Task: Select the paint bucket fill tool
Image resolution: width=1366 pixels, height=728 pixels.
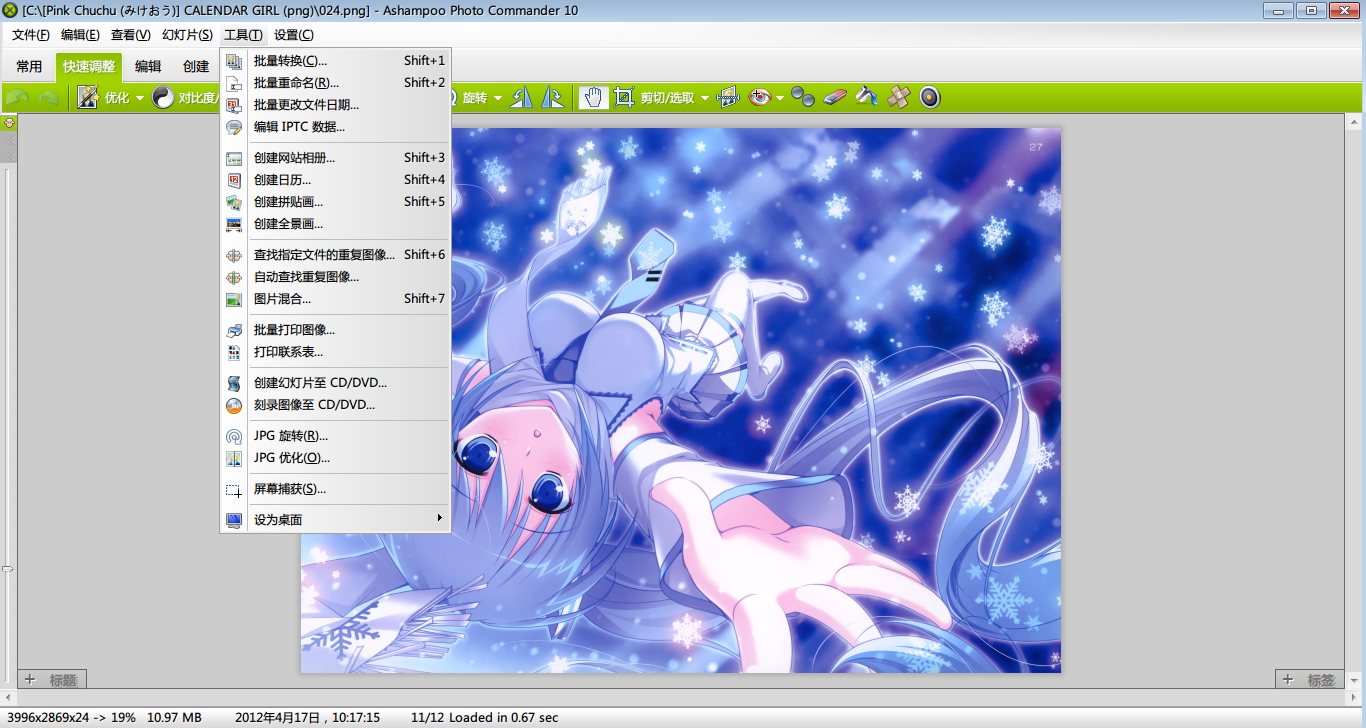Action: click(x=867, y=98)
